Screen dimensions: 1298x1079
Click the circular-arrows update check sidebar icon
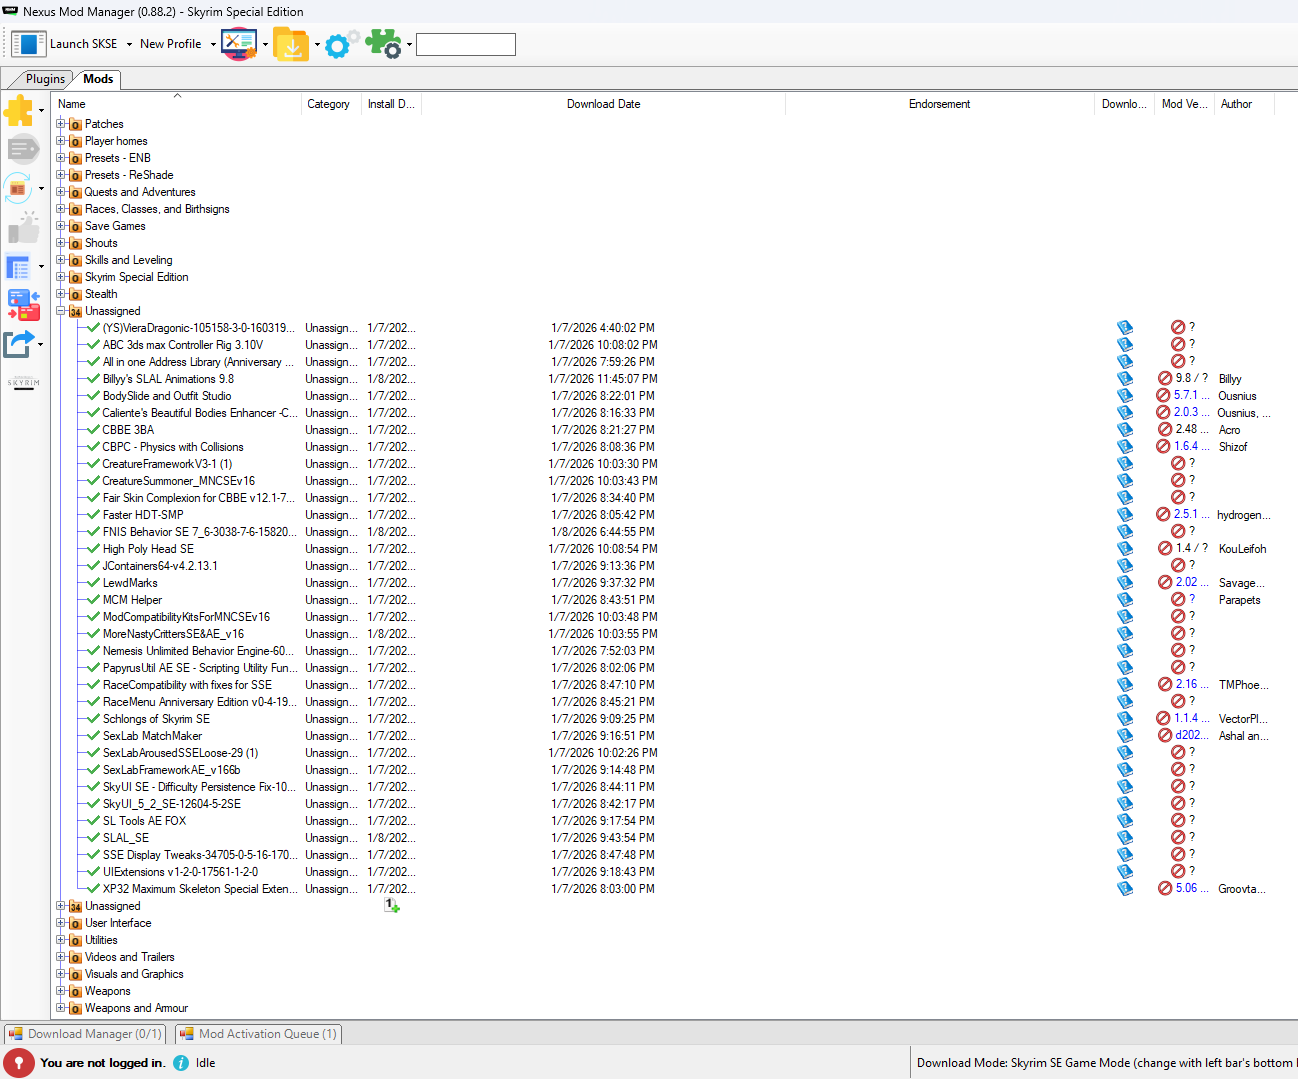coord(18,188)
